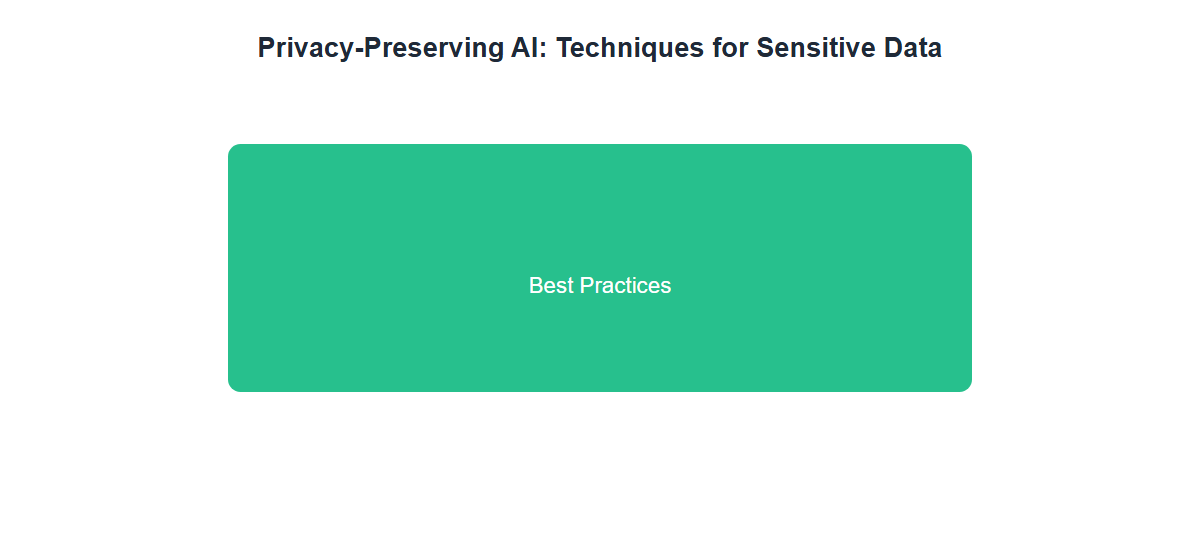Open the Best Practices section
The width and height of the screenshot is (1200, 536).
point(600,268)
